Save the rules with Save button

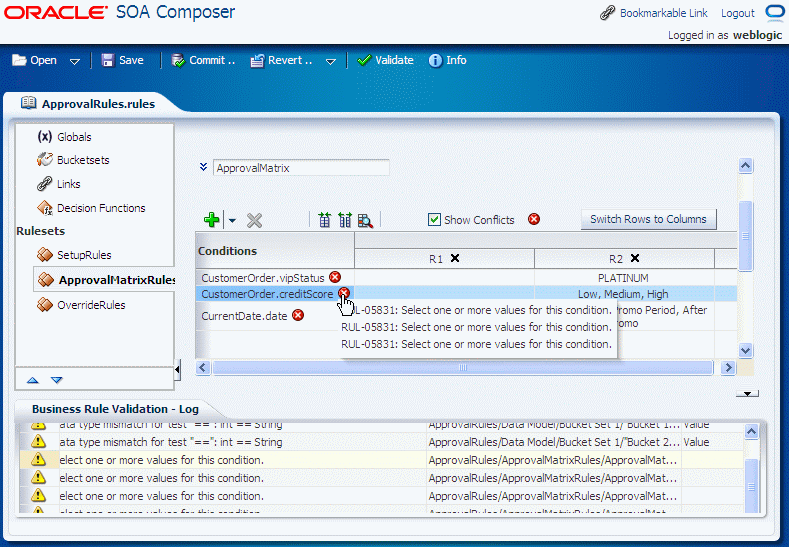123,60
